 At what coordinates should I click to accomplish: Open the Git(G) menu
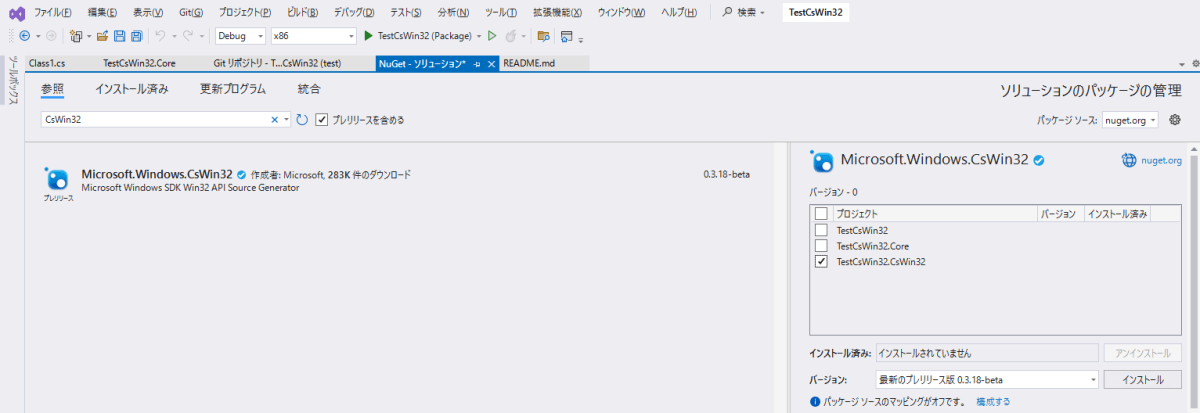tap(190, 12)
